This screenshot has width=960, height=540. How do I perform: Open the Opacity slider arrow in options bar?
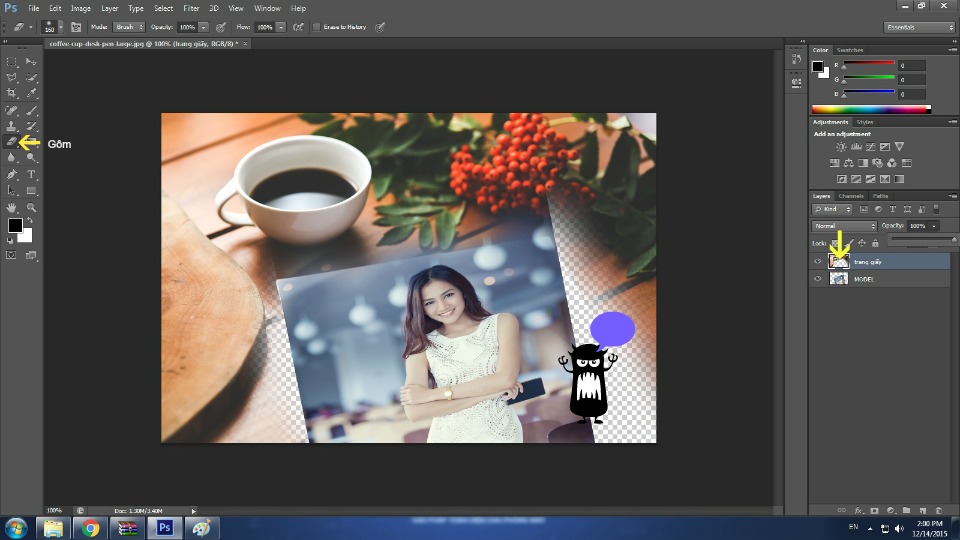tap(203, 27)
